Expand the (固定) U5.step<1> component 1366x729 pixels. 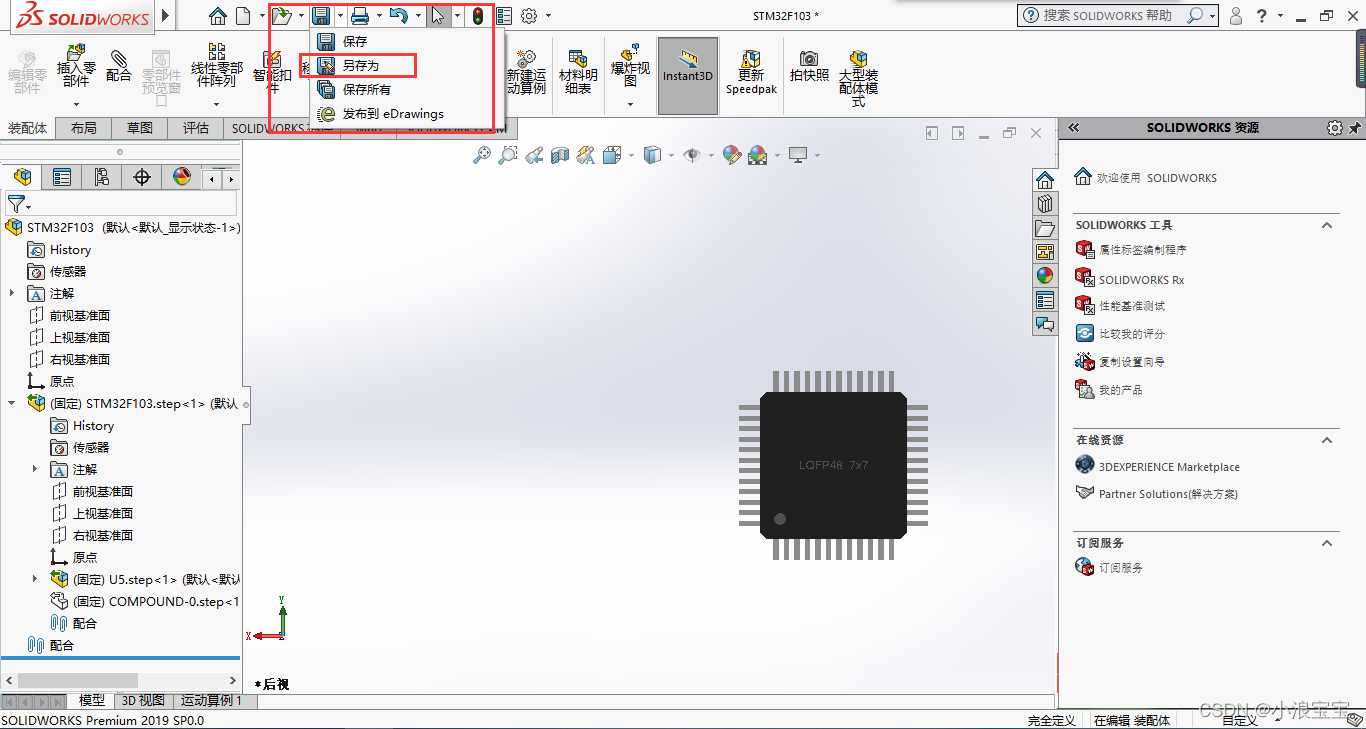(x=35, y=579)
